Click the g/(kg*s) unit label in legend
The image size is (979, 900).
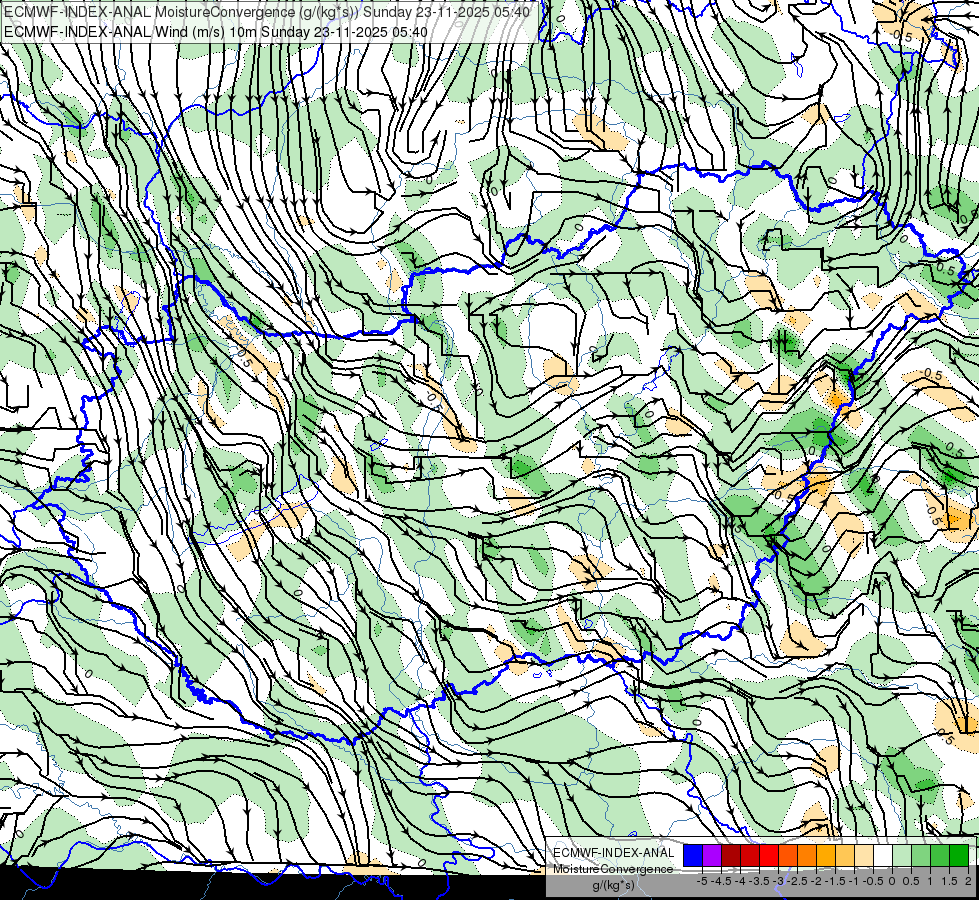(614, 886)
